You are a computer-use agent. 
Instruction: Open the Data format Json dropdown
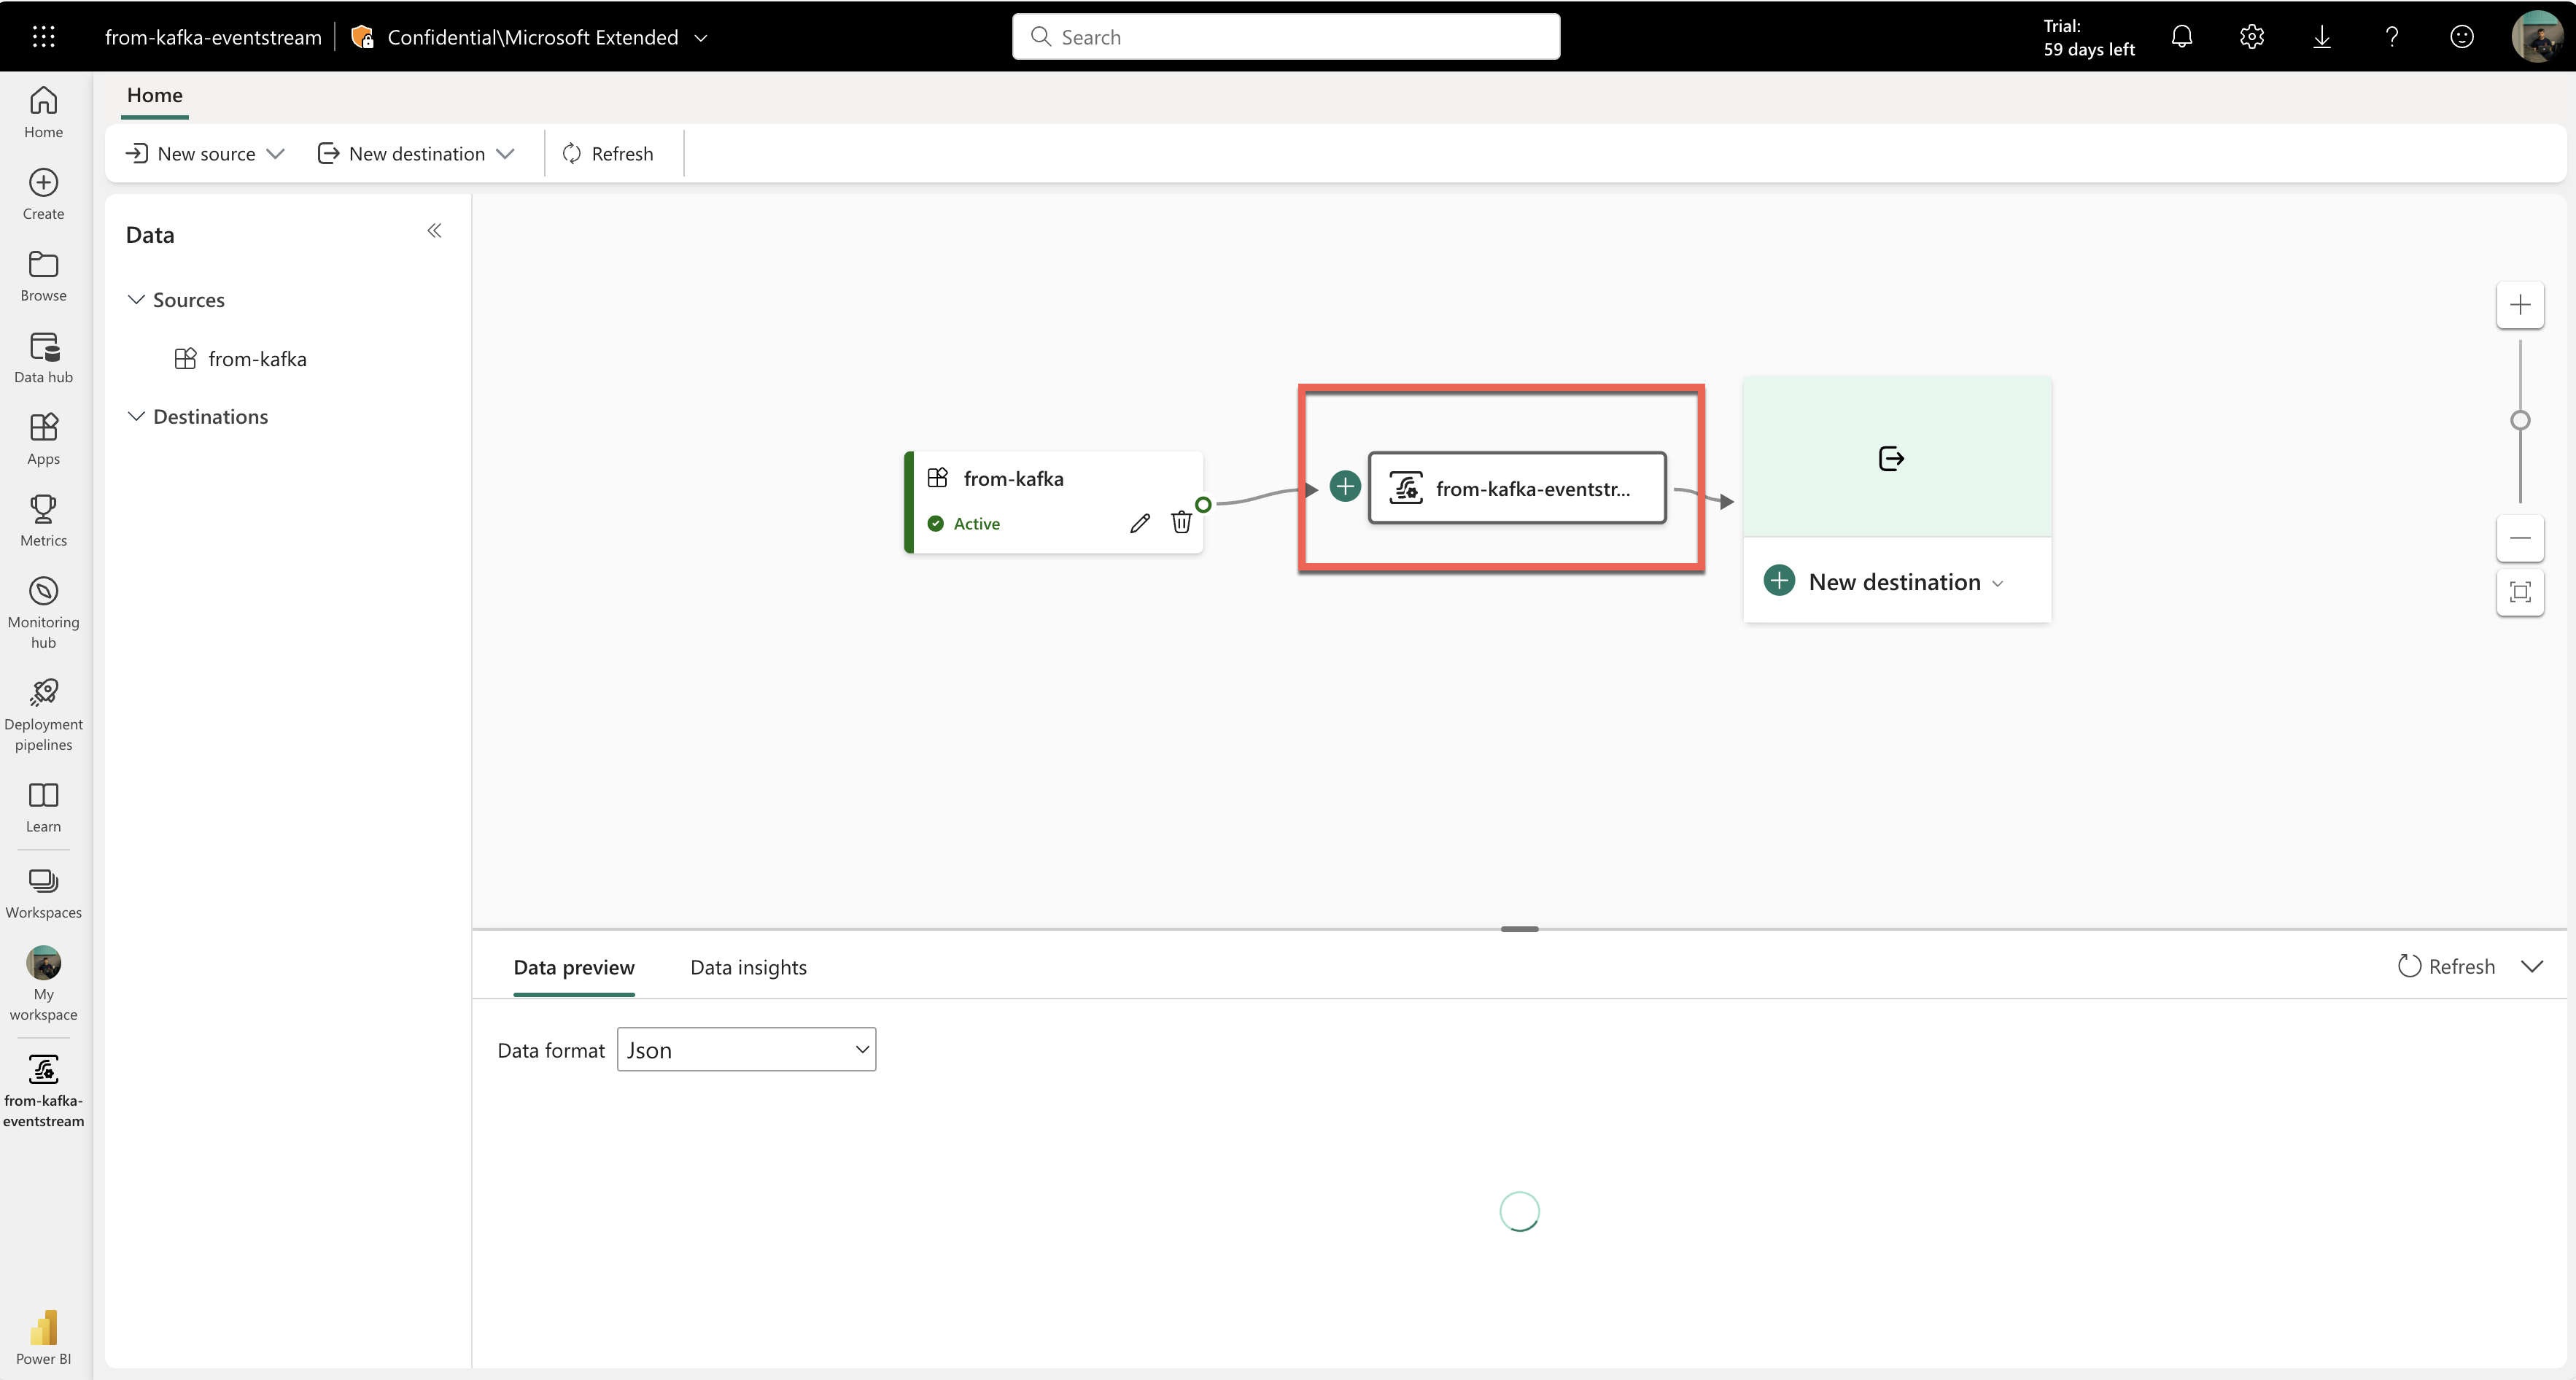pyautogui.click(x=746, y=1050)
